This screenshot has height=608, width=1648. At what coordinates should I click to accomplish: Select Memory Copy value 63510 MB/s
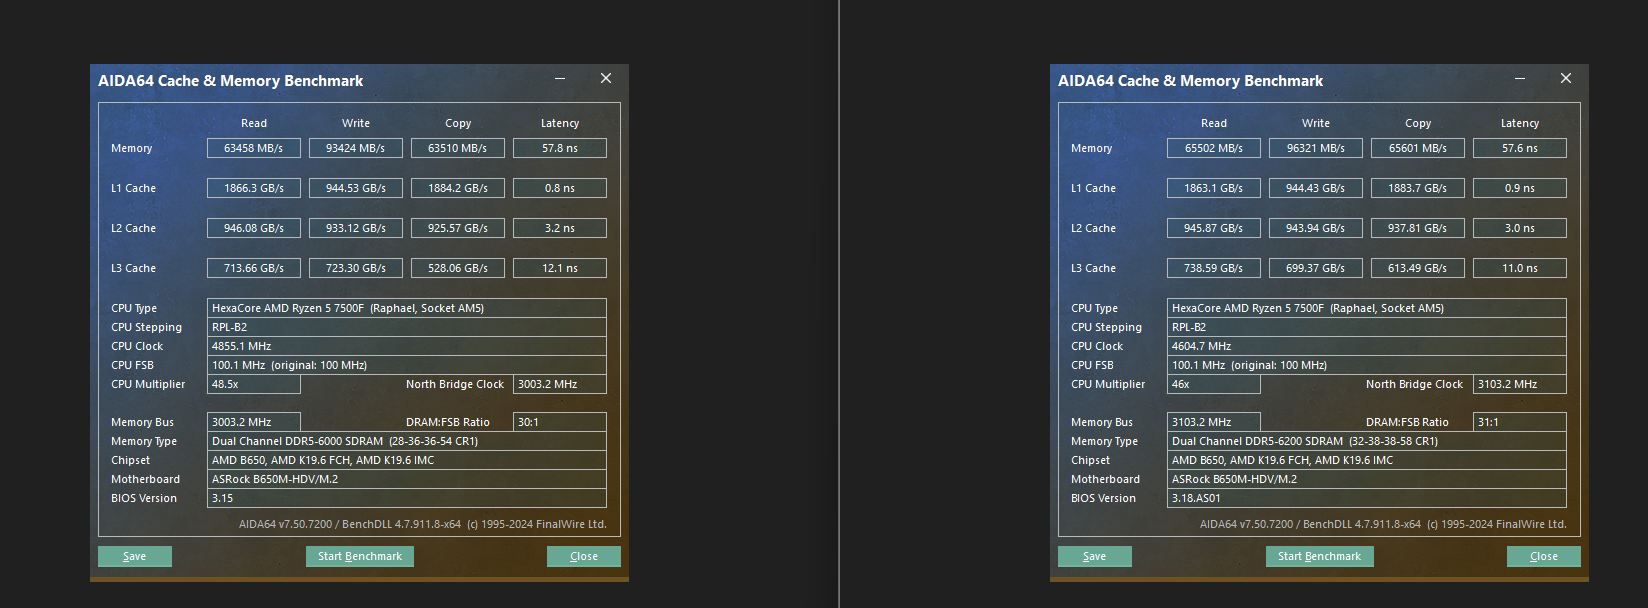[x=458, y=148]
